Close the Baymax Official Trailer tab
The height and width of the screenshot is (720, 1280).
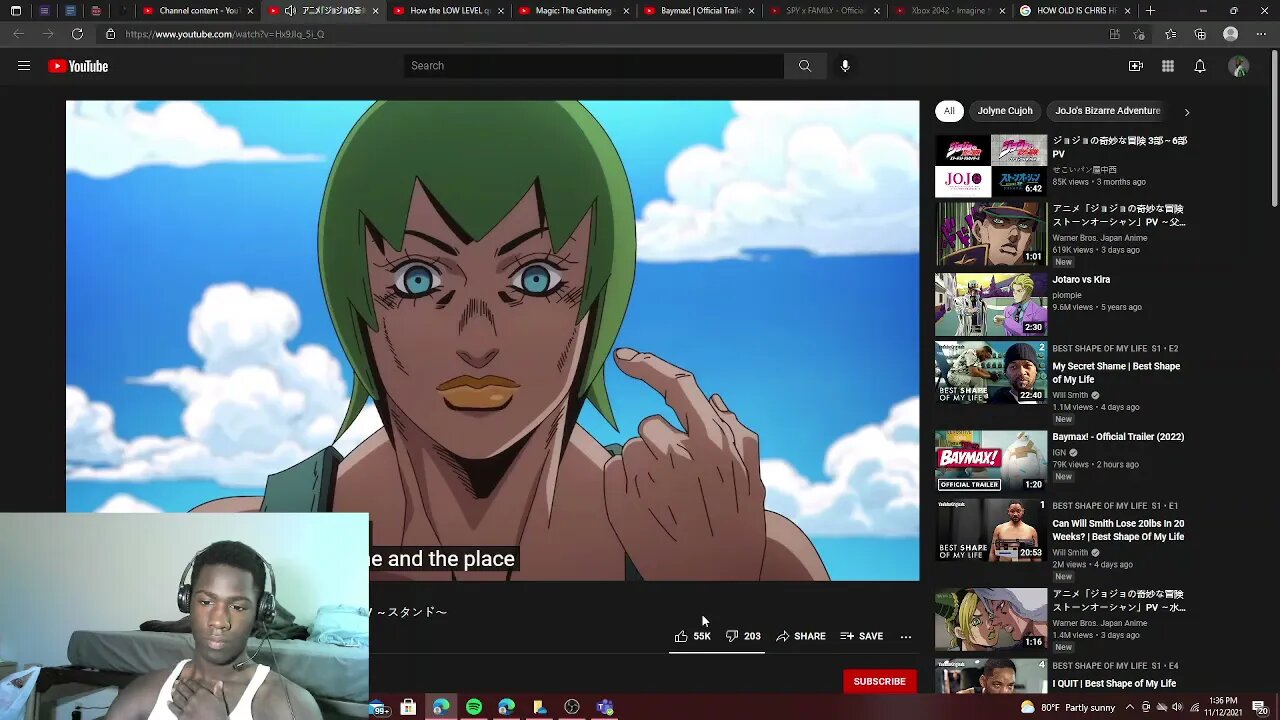tap(752, 11)
